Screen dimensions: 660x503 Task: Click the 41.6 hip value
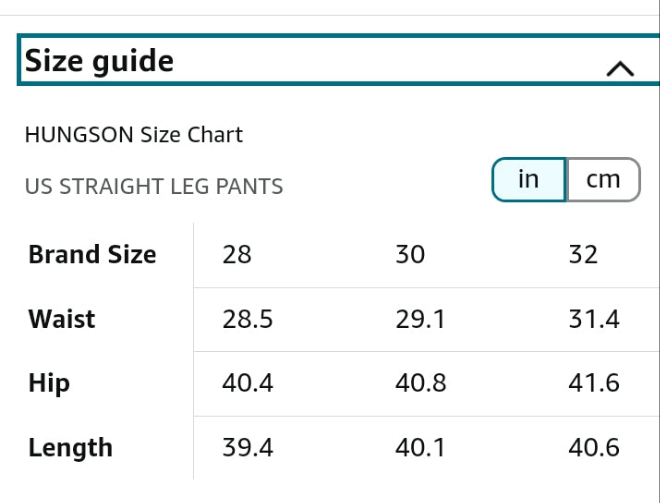click(594, 384)
